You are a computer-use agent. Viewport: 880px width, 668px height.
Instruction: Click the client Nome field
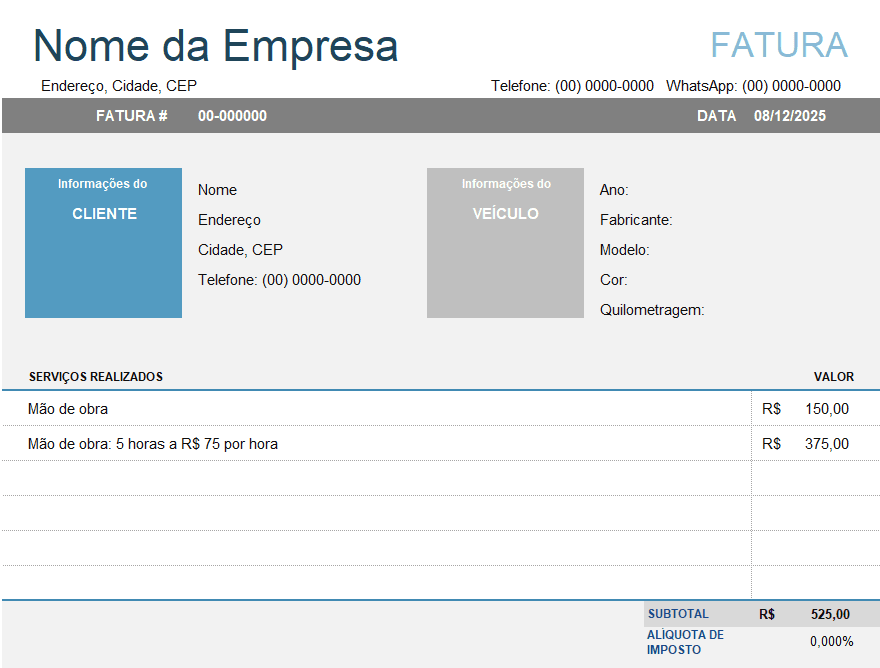tap(217, 190)
